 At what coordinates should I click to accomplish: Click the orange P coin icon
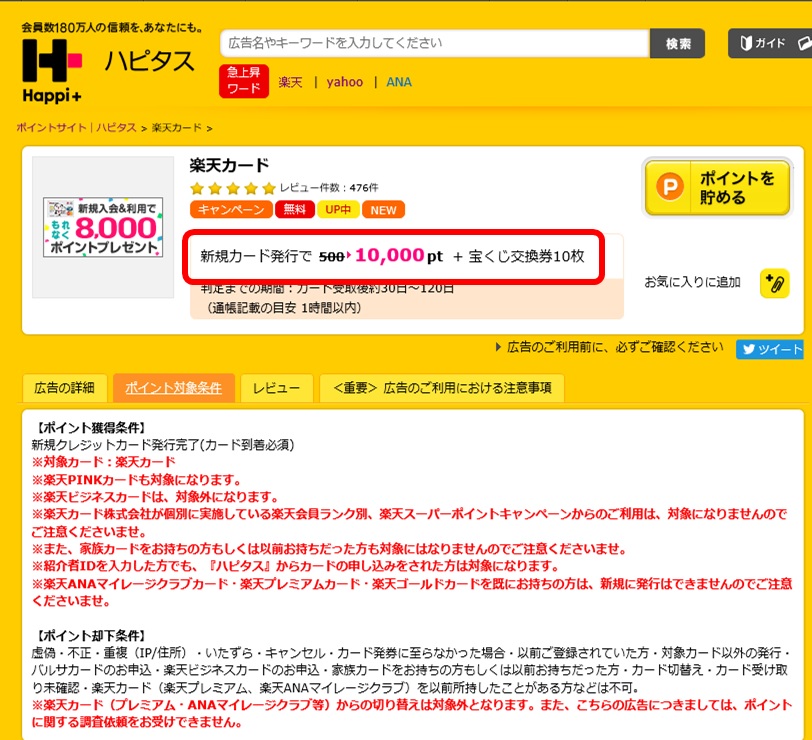click(670, 186)
